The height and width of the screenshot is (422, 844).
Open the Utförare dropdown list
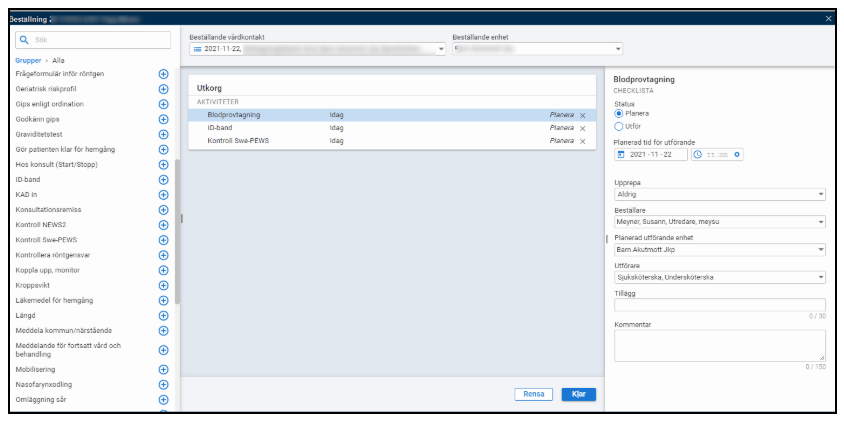click(719, 277)
